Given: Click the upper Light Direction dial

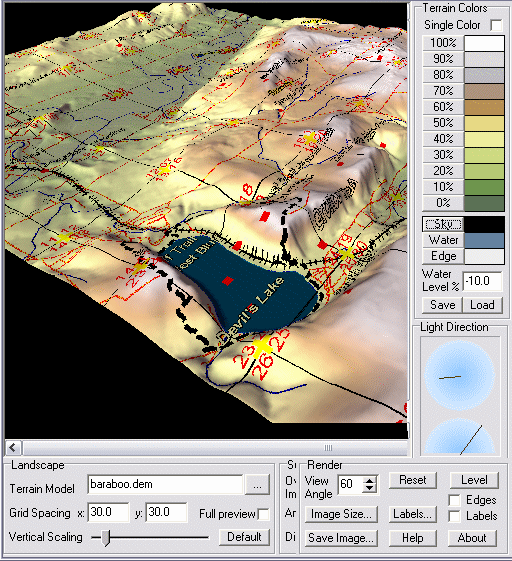Looking at the screenshot, I should pos(460,375).
